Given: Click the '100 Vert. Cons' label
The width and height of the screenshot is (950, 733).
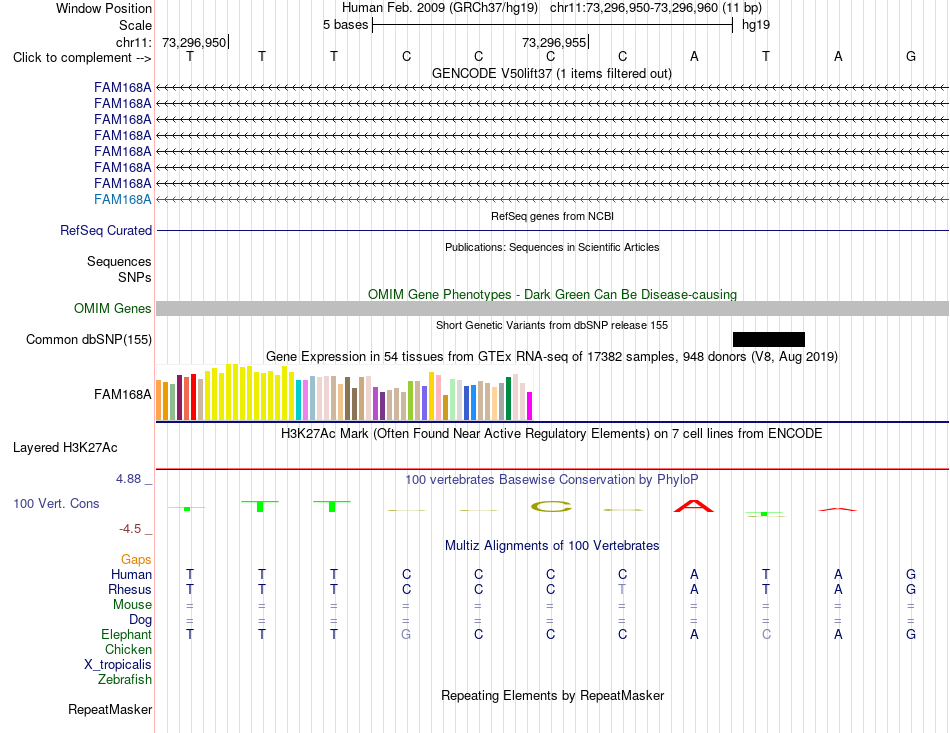Looking at the screenshot, I should point(56,503).
